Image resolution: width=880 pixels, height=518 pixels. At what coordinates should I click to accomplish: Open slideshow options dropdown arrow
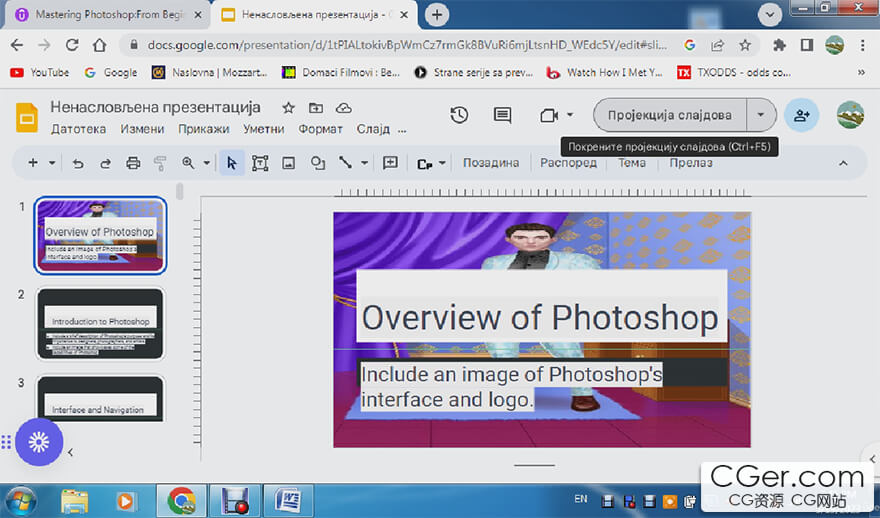[760, 115]
